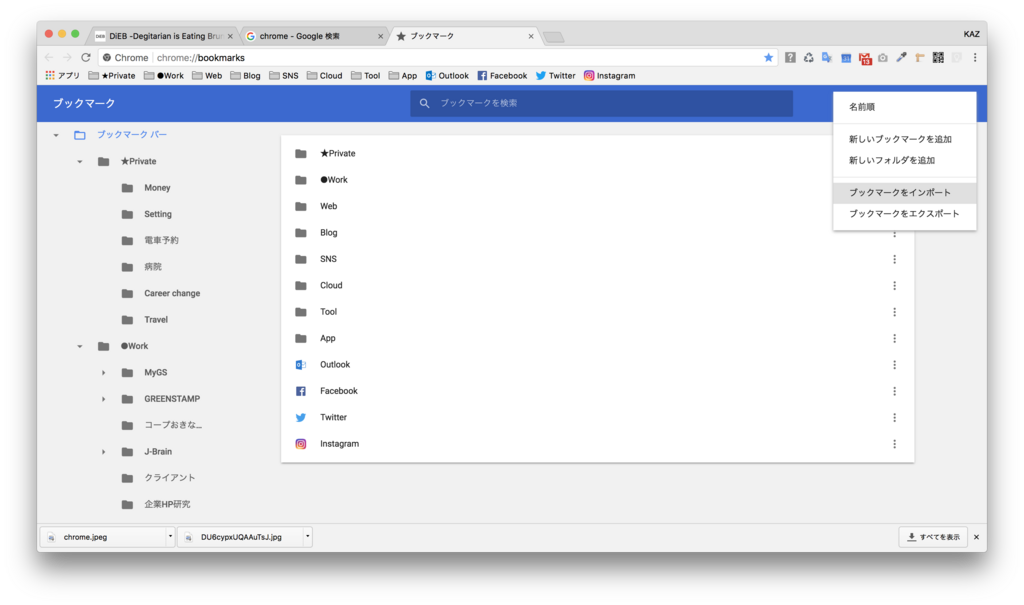Open the Google Translate extension

[x=827, y=57]
